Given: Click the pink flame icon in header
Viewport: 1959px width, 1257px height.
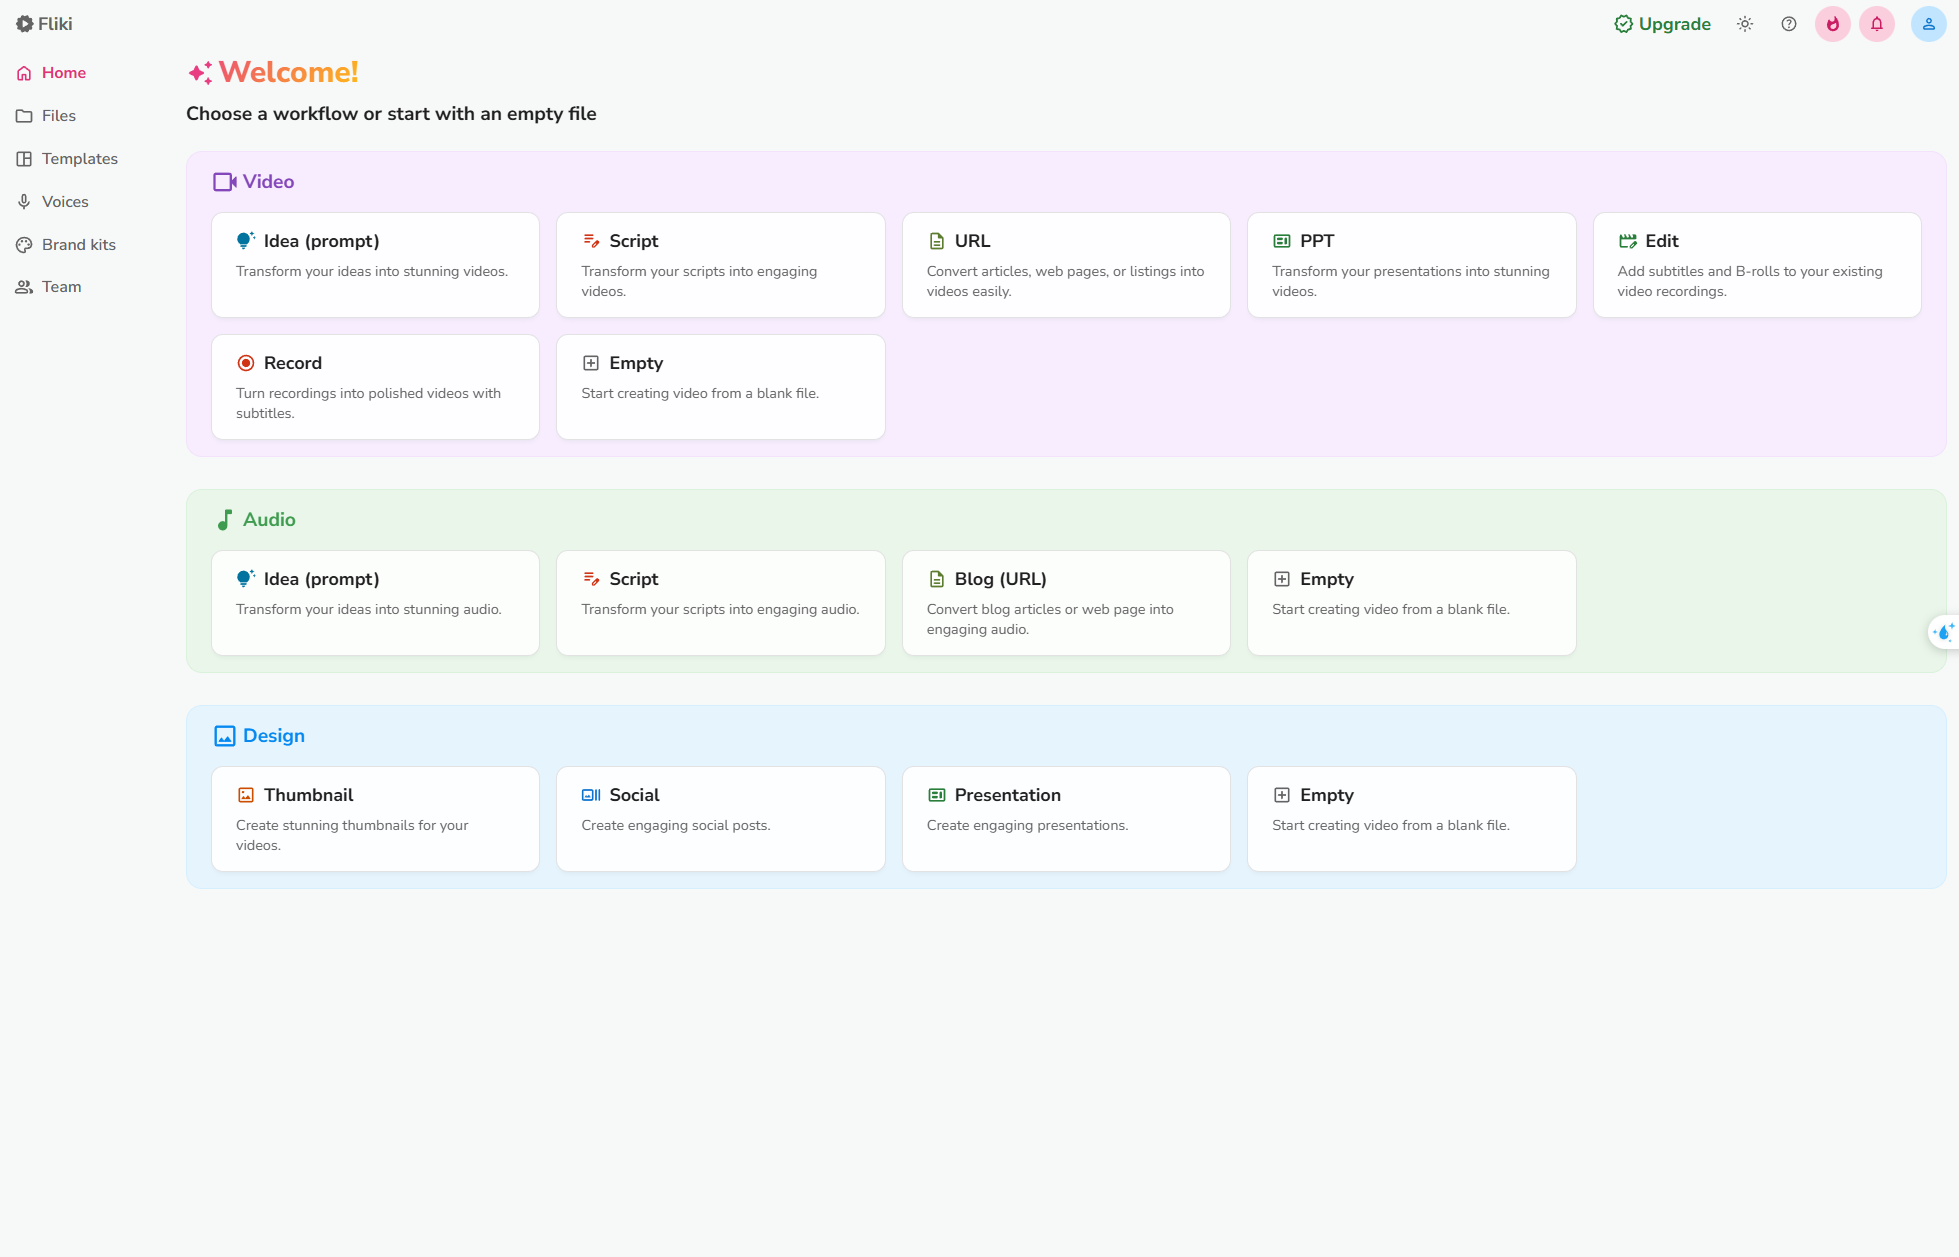Looking at the screenshot, I should 1833,24.
